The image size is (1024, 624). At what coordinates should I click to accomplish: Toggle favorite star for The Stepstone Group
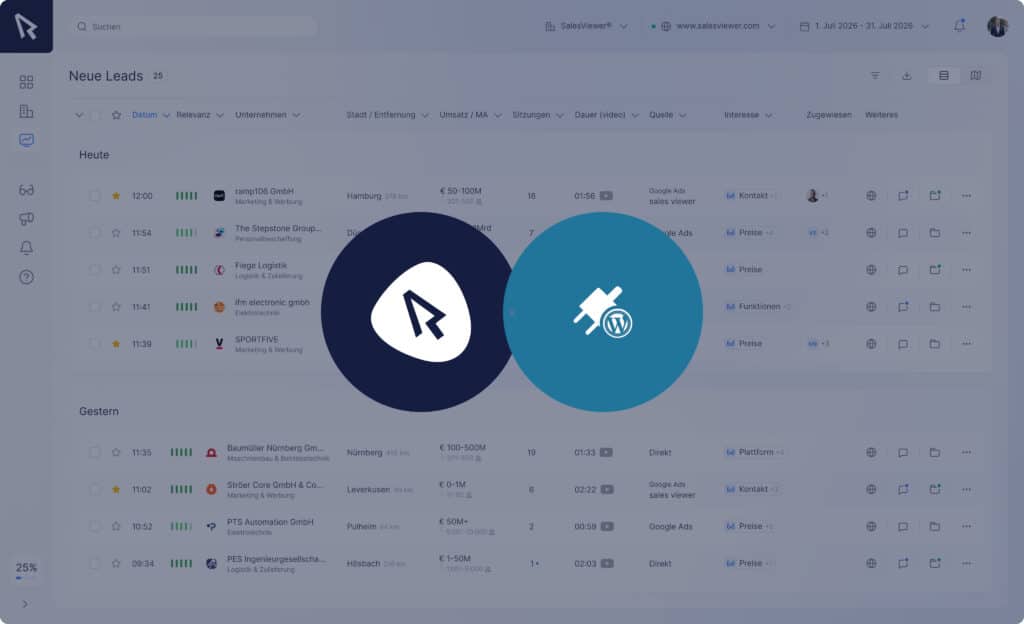coord(116,233)
